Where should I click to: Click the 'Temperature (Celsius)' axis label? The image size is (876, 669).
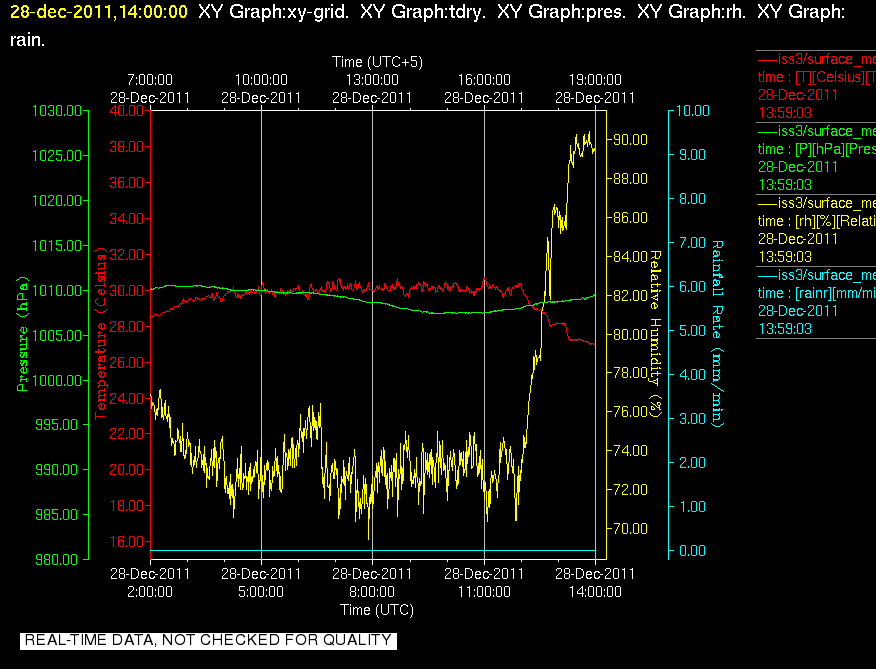click(100, 335)
